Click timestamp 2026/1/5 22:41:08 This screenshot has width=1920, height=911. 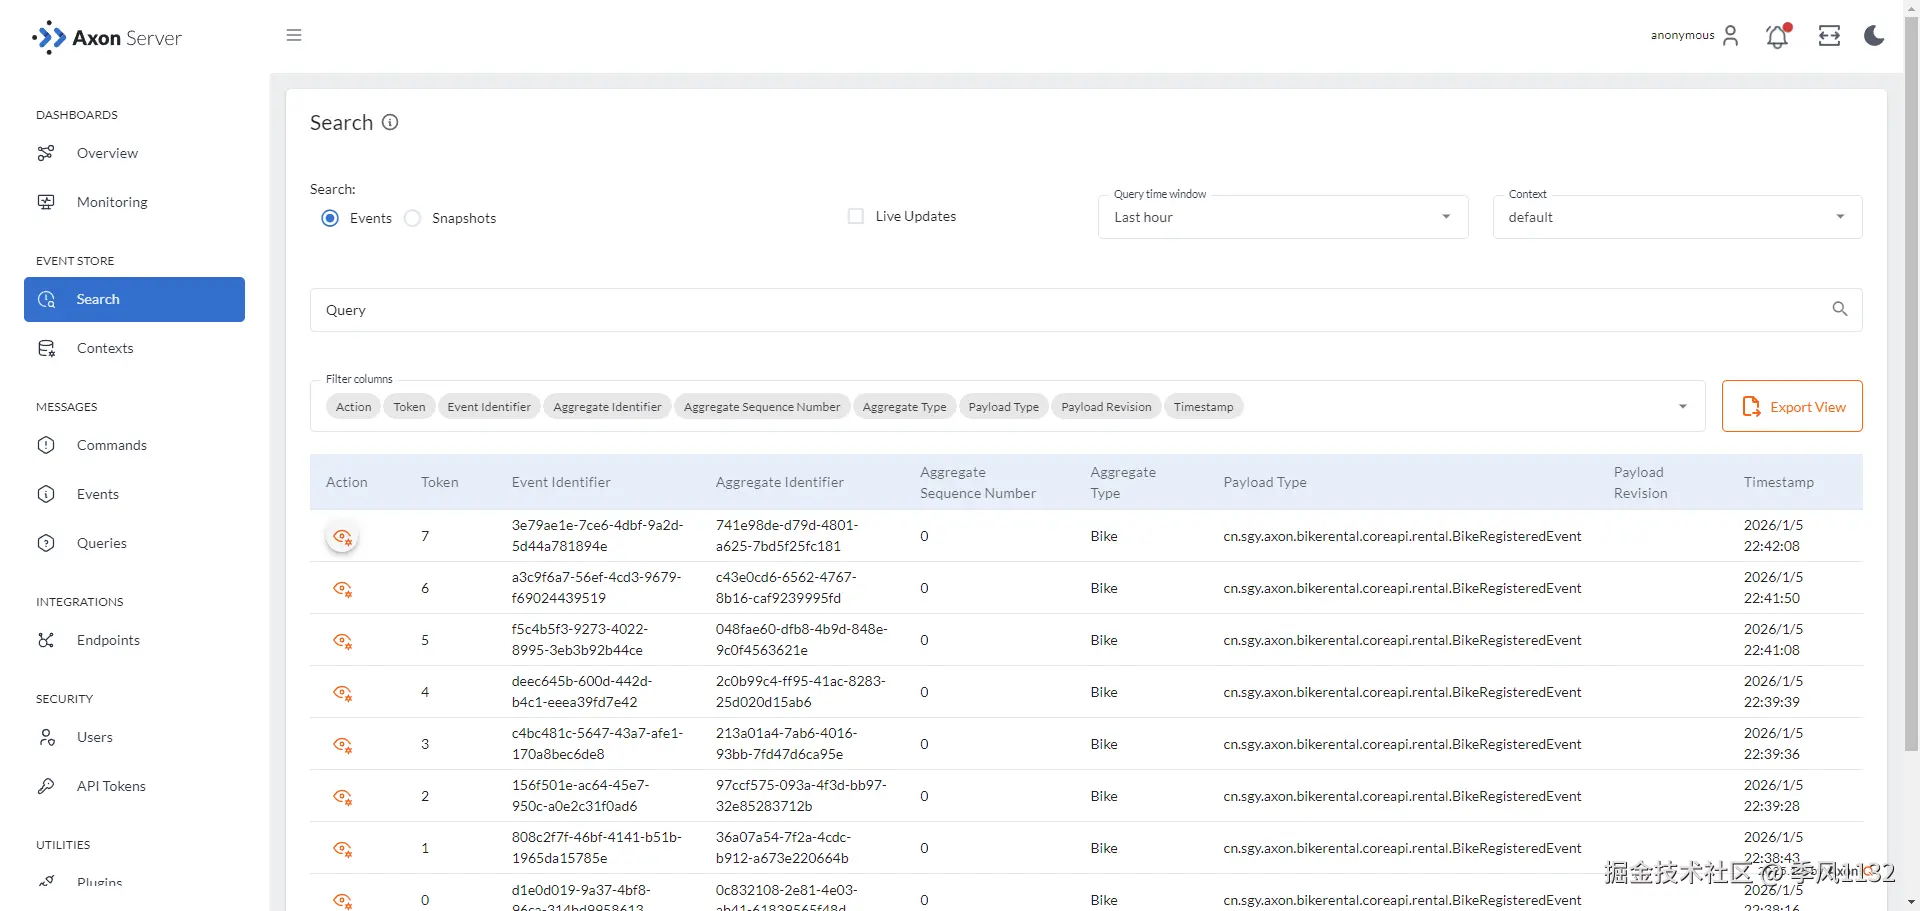pos(1773,640)
